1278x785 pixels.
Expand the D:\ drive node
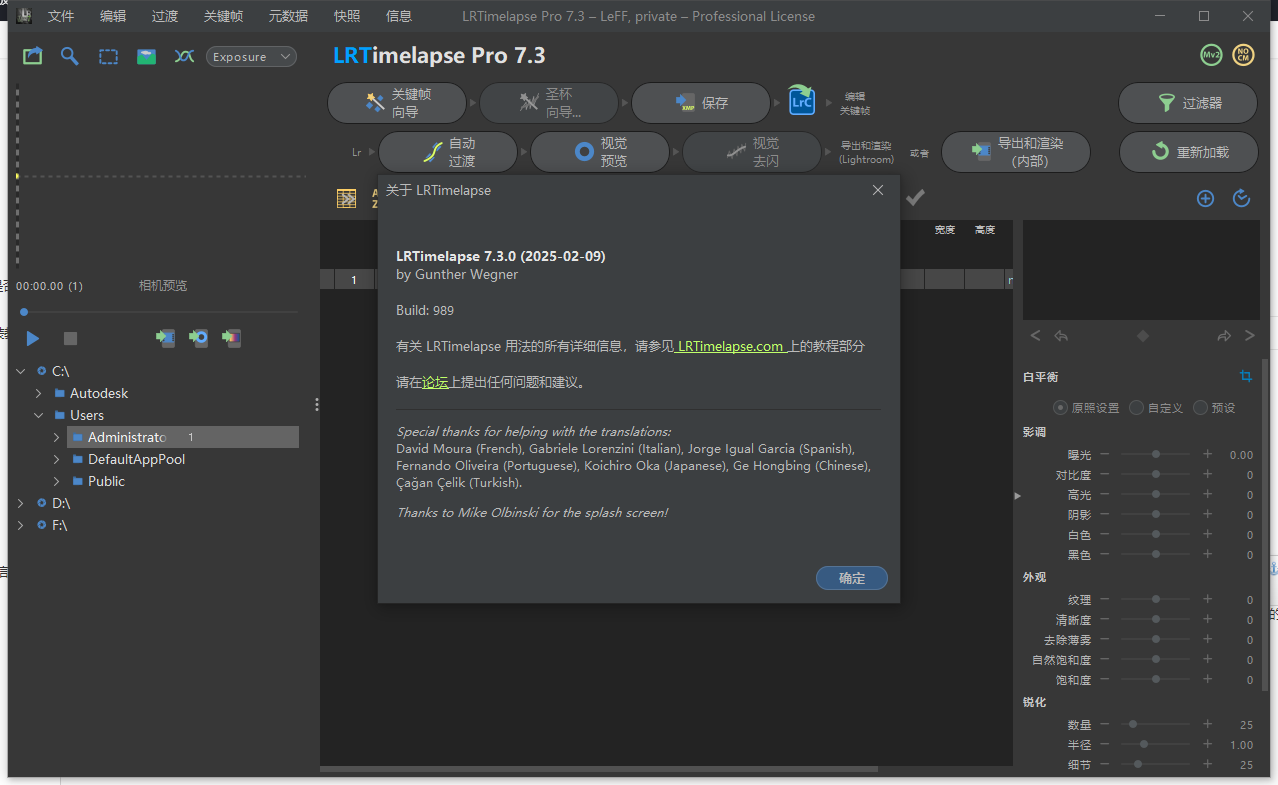click(x=20, y=503)
